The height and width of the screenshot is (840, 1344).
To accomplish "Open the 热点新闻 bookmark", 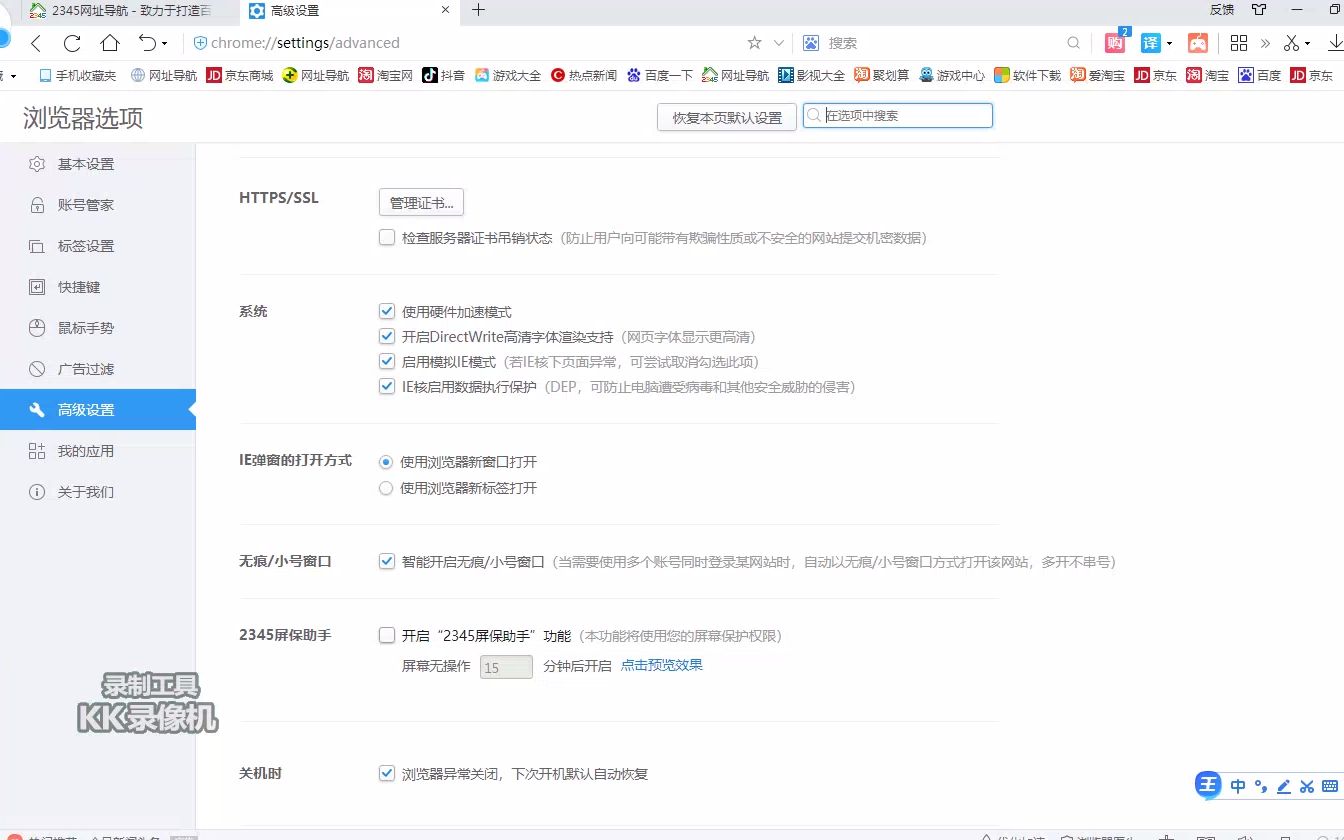I will click(x=584, y=75).
